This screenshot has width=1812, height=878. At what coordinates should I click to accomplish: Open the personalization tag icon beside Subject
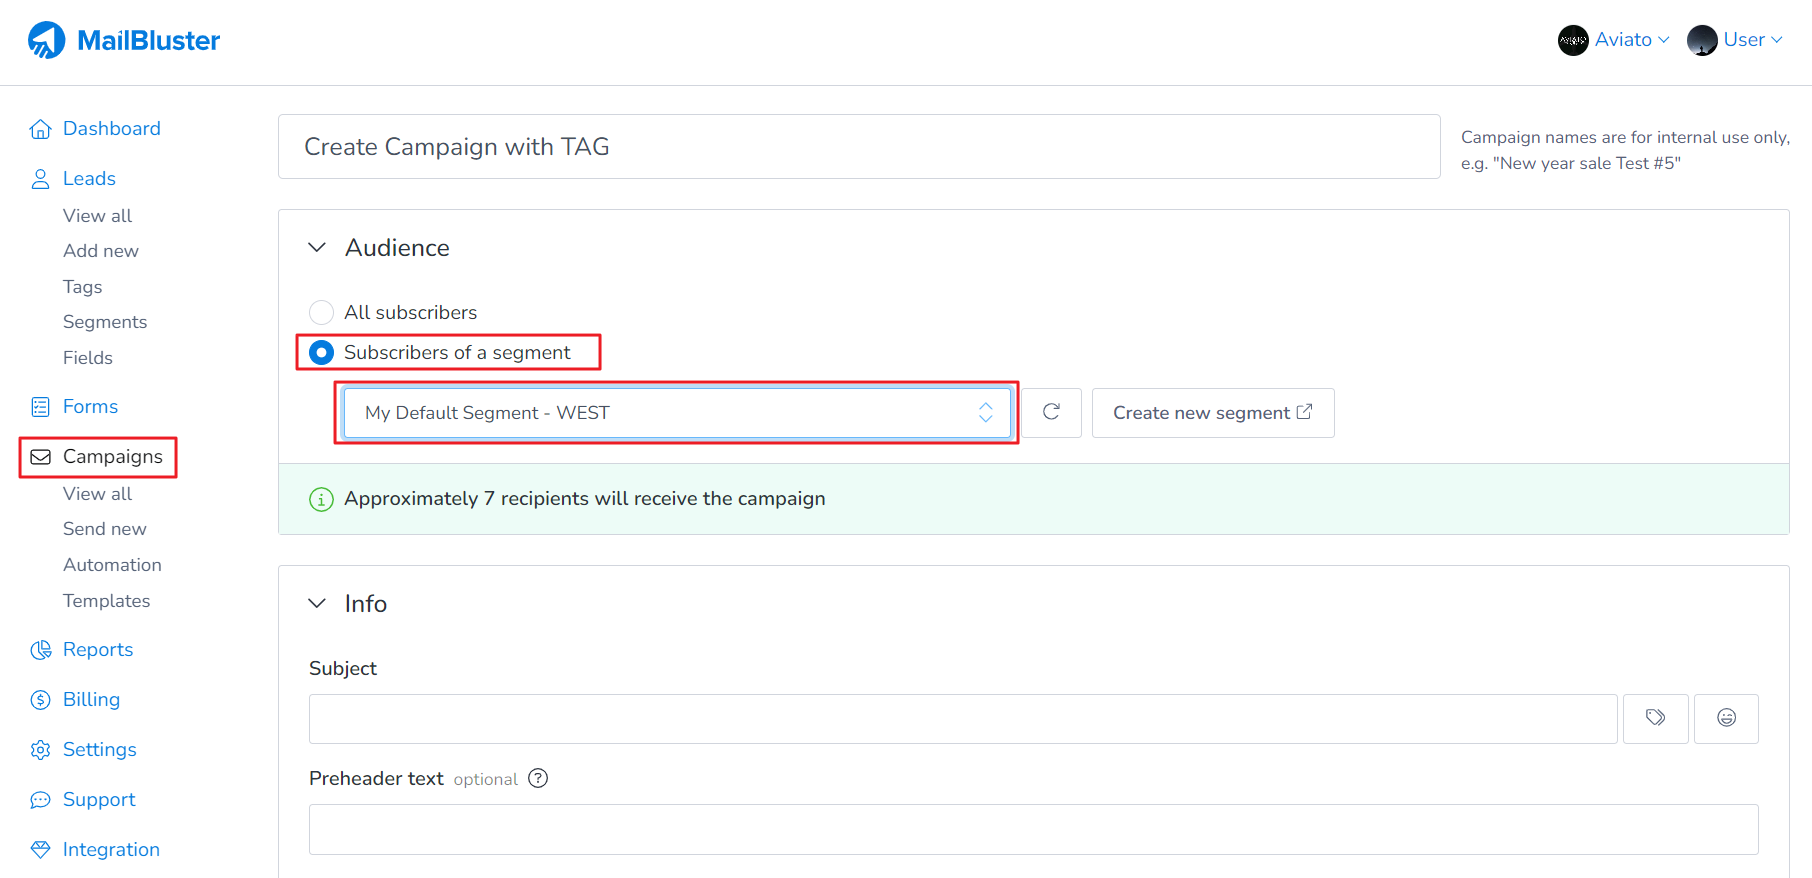(1655, 718)
